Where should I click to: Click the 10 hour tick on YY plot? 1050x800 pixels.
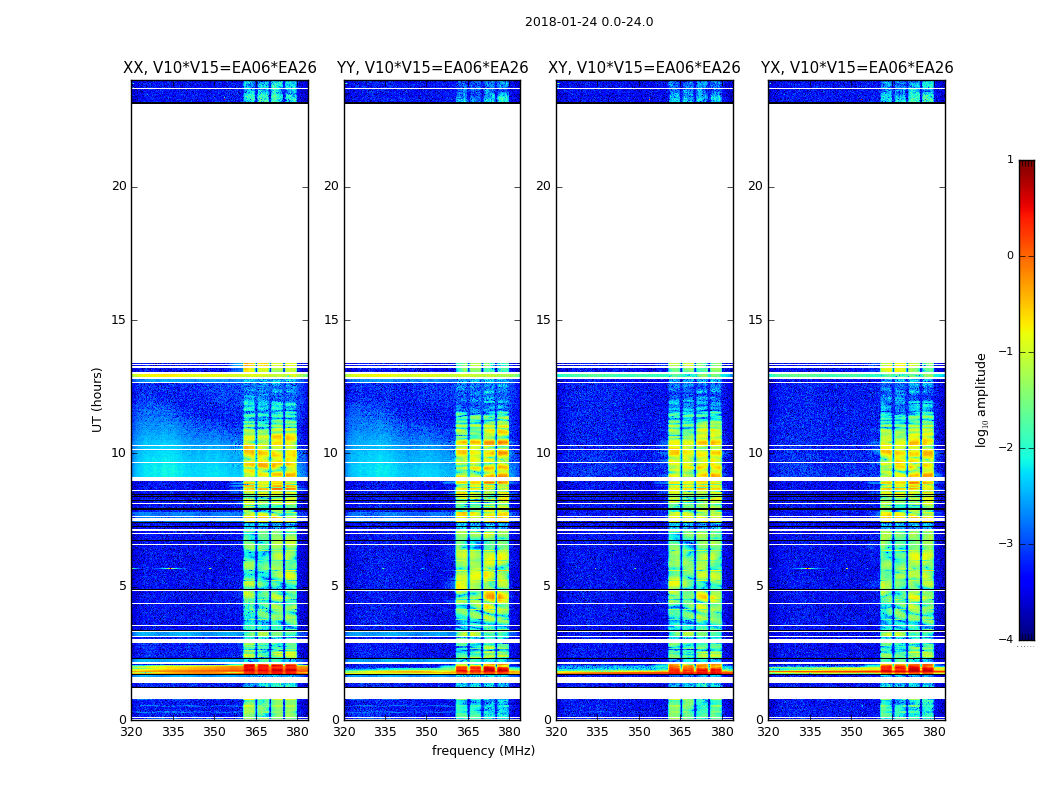point(331,453)
